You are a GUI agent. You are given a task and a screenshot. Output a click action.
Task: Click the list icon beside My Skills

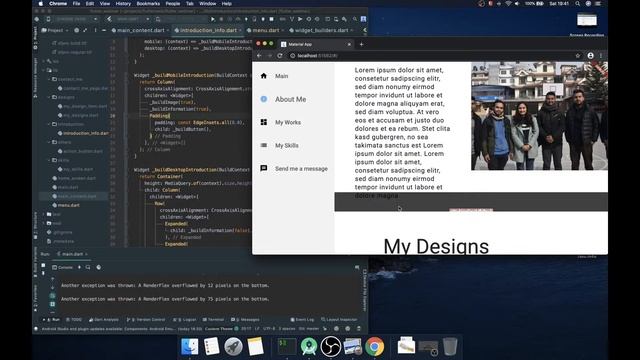click(264, 145)
